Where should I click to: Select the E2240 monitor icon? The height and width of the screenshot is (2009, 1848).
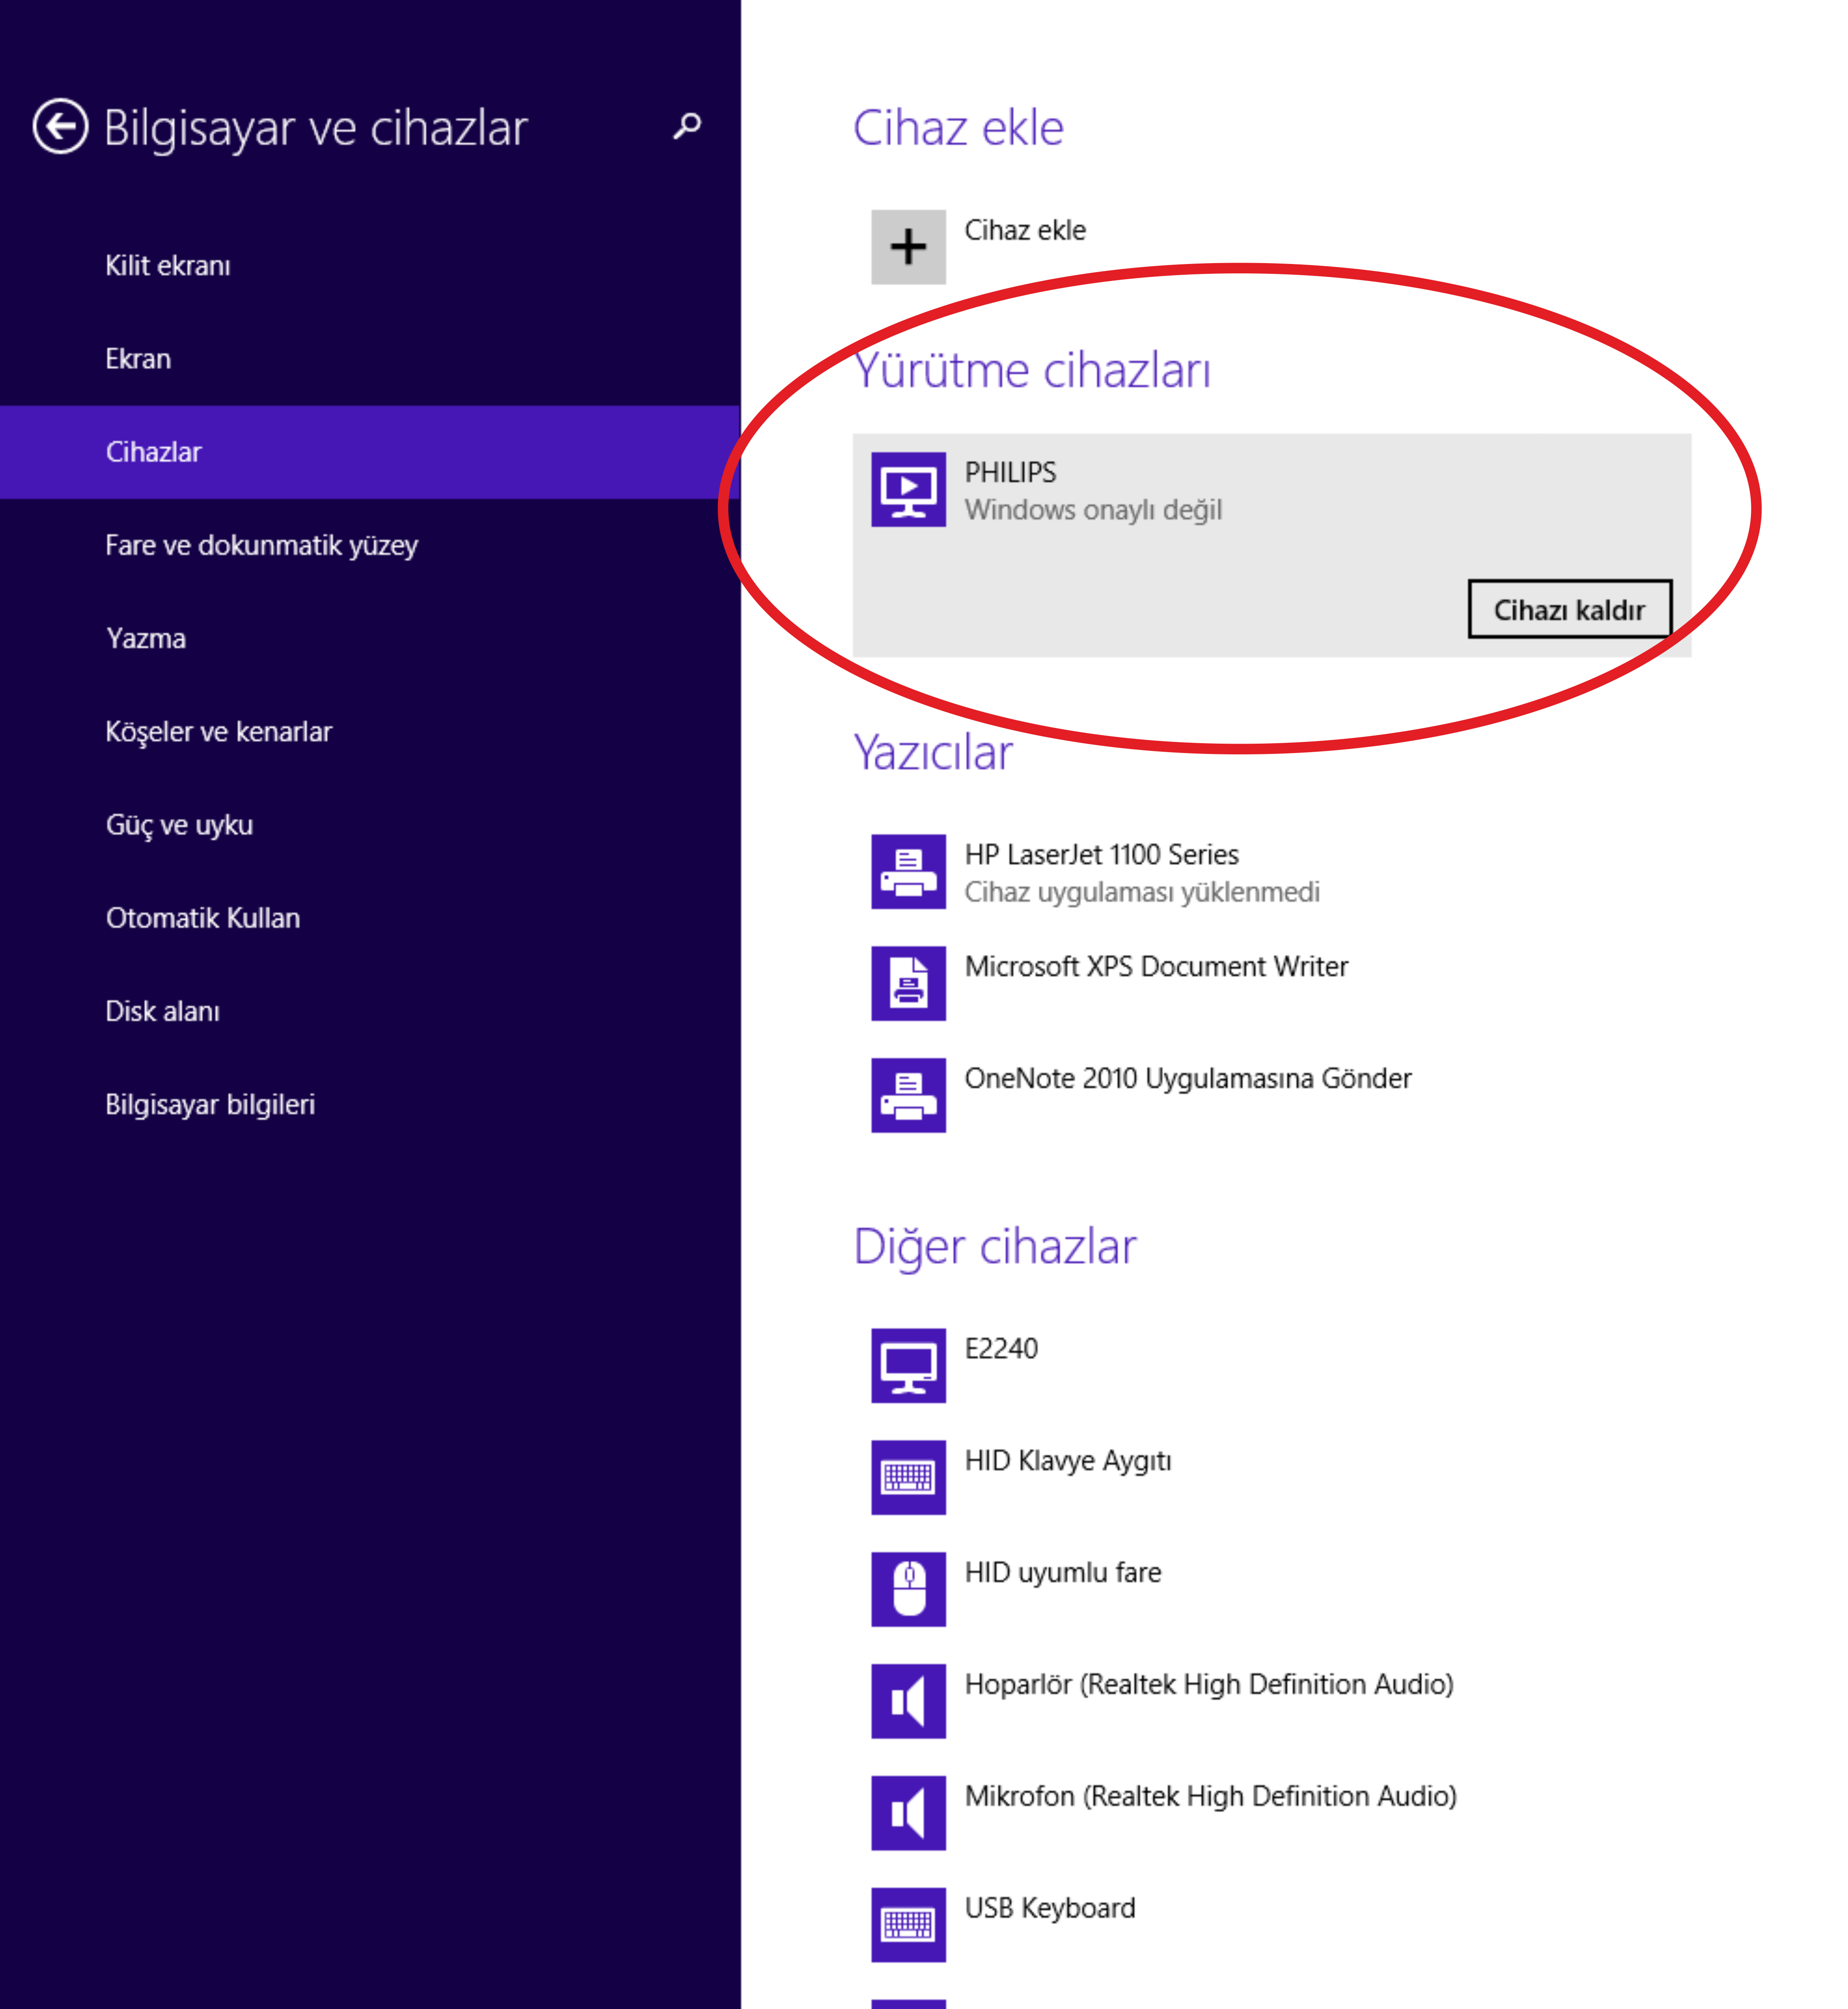coord(908,1365)
